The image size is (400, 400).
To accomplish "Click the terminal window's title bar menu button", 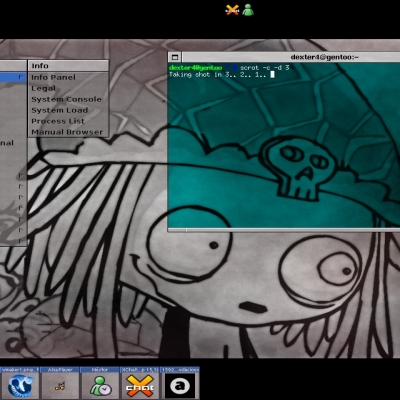I will click(x=175, y=57).
